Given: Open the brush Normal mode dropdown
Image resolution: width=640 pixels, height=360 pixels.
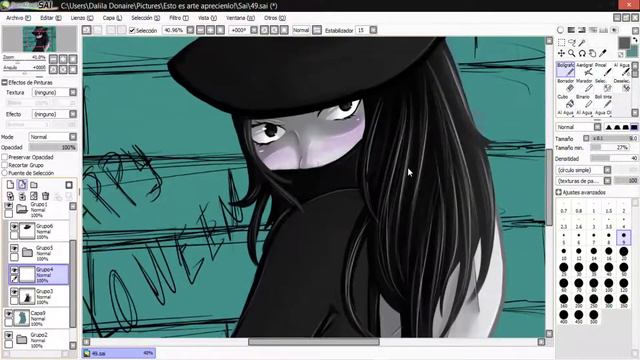Looking at the screenshot, I should click(x=578, y=127).
